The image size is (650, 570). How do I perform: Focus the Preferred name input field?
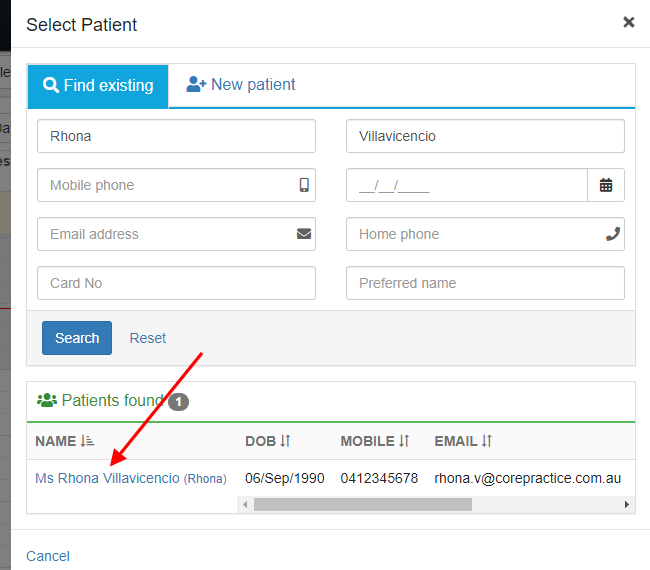click(x=485, y=283)
